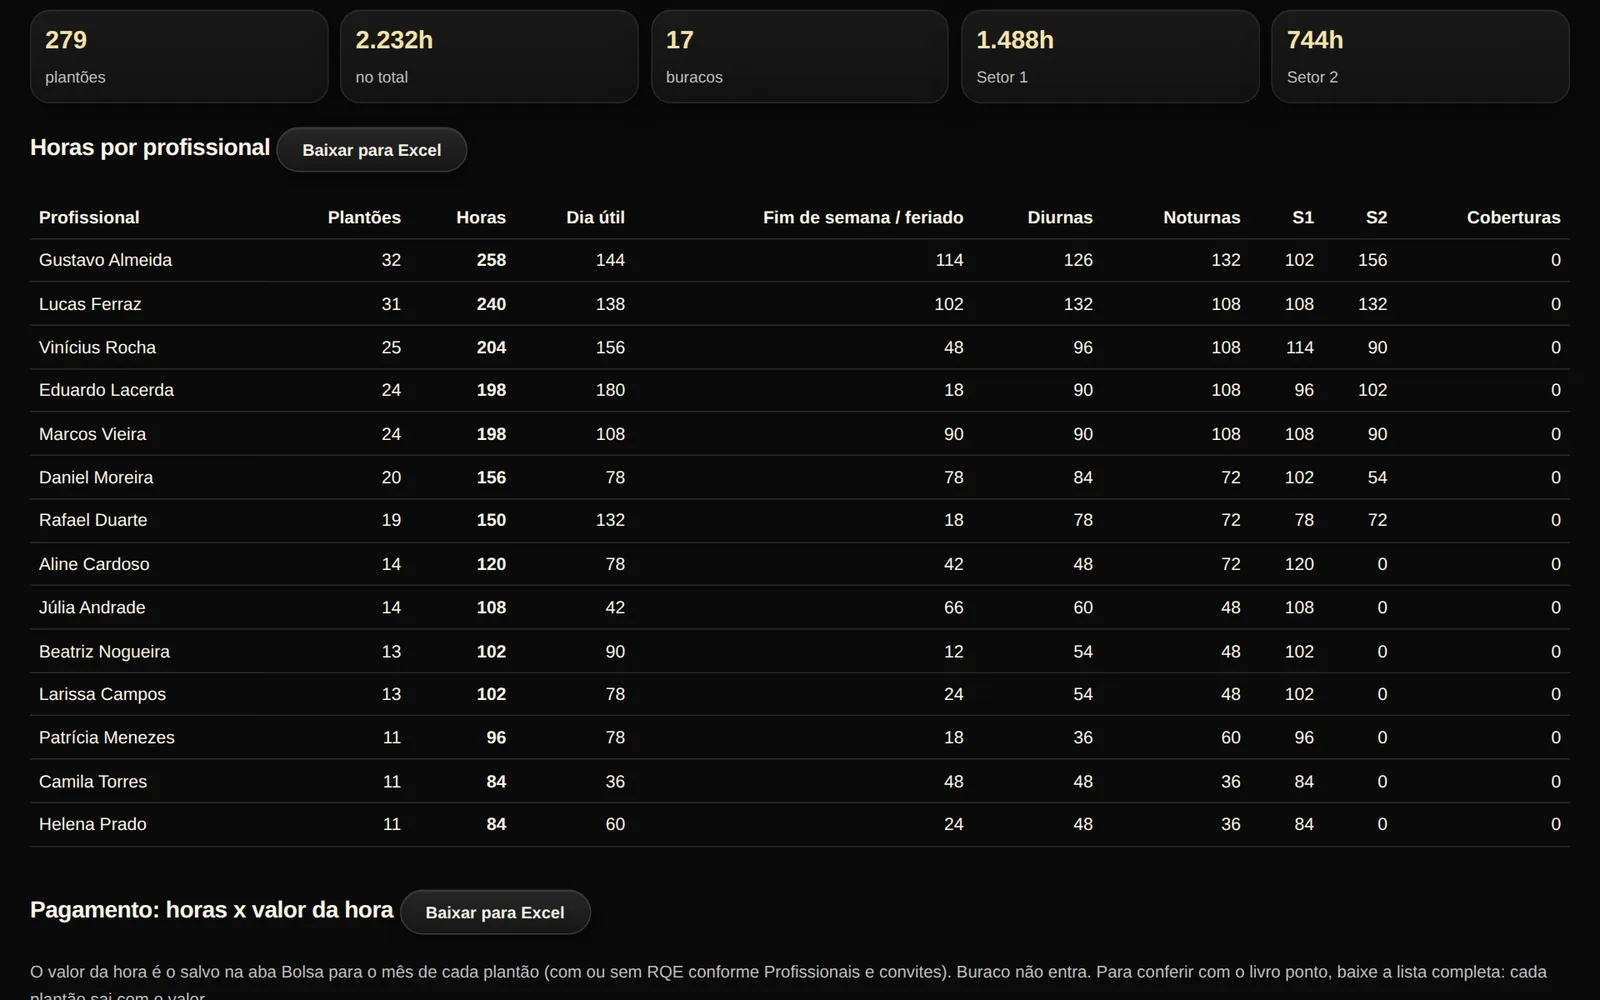Select the Lucas Ferraz row name
This screenshot has width=1600, height=1000.
[x=90, y=304]
